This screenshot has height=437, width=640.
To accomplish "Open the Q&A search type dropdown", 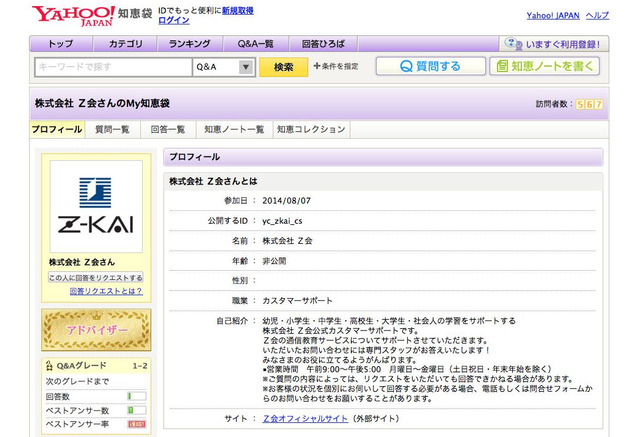I will pyautogui.click(x=224, y=67).
